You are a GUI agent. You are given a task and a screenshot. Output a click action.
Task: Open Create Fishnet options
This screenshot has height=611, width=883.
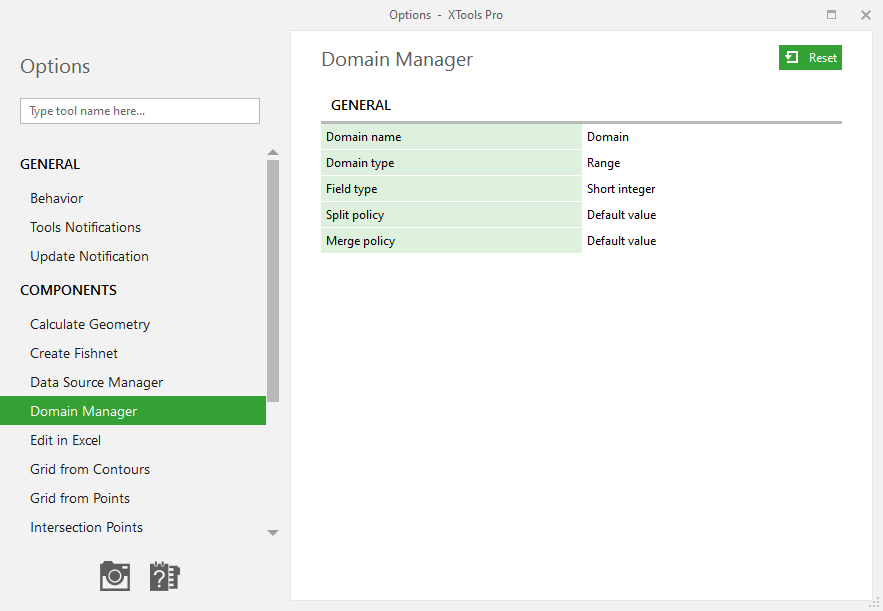[74, 353]
